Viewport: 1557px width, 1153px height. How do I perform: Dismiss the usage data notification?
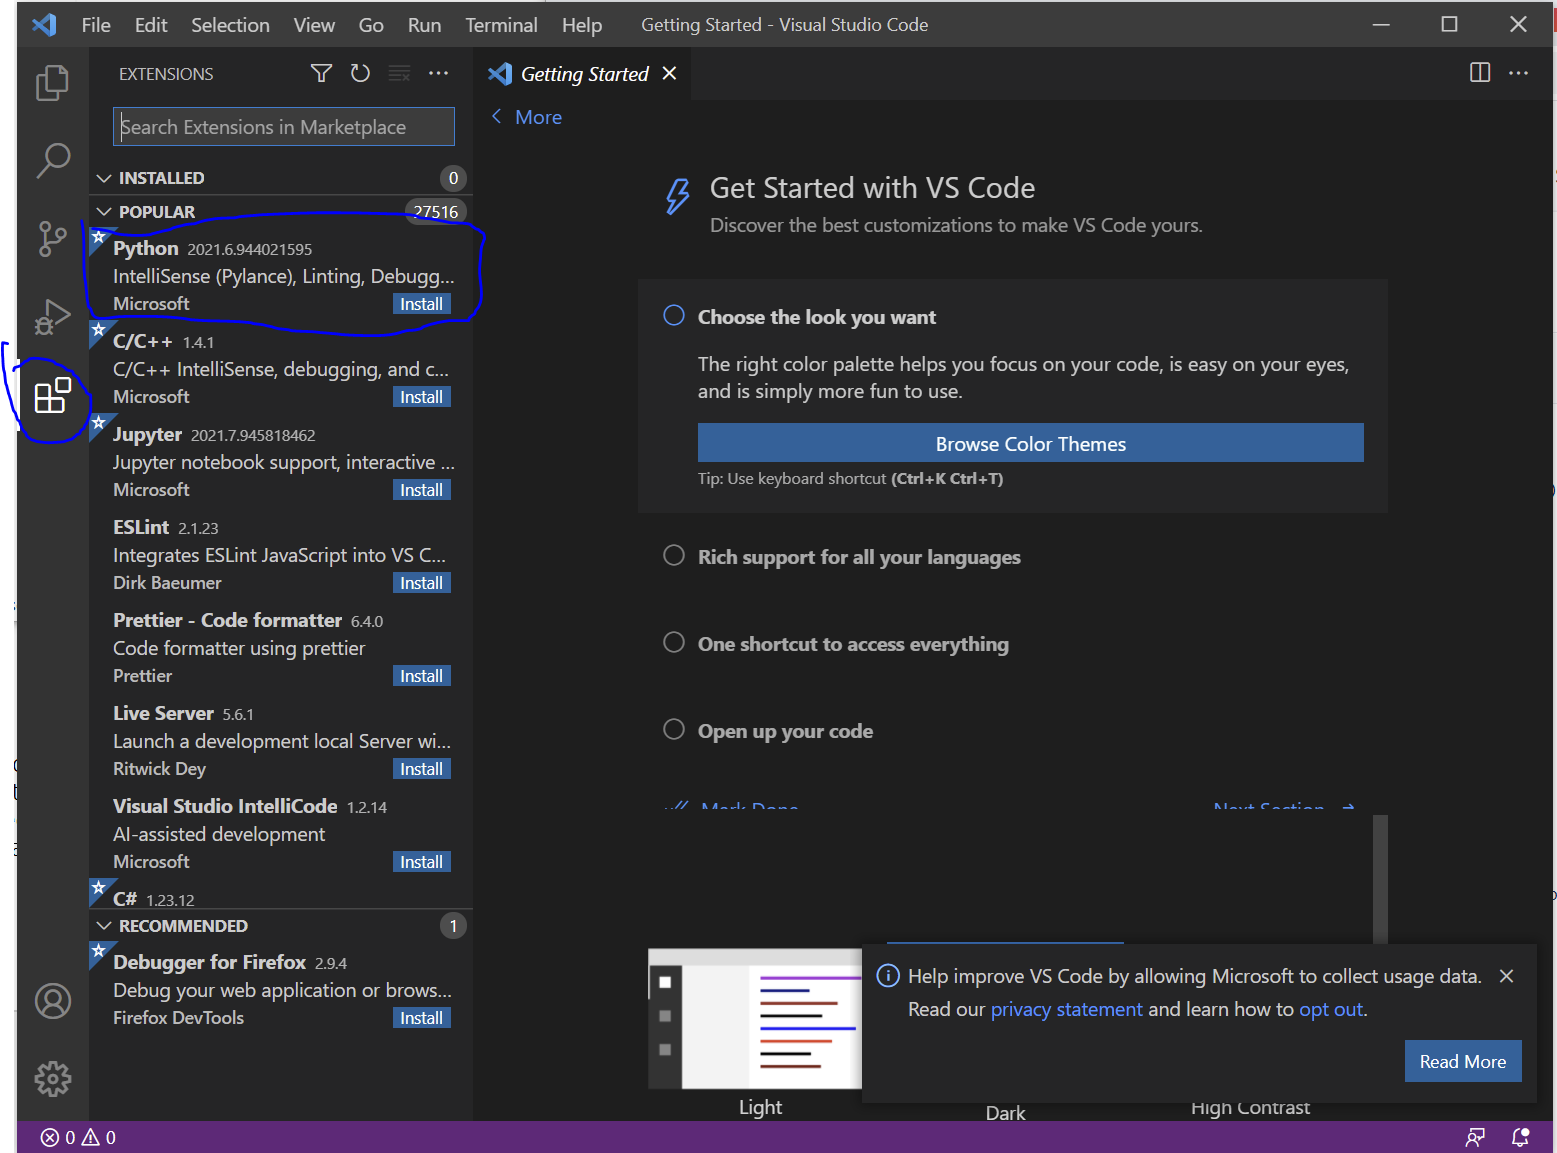click(1506, 976)
